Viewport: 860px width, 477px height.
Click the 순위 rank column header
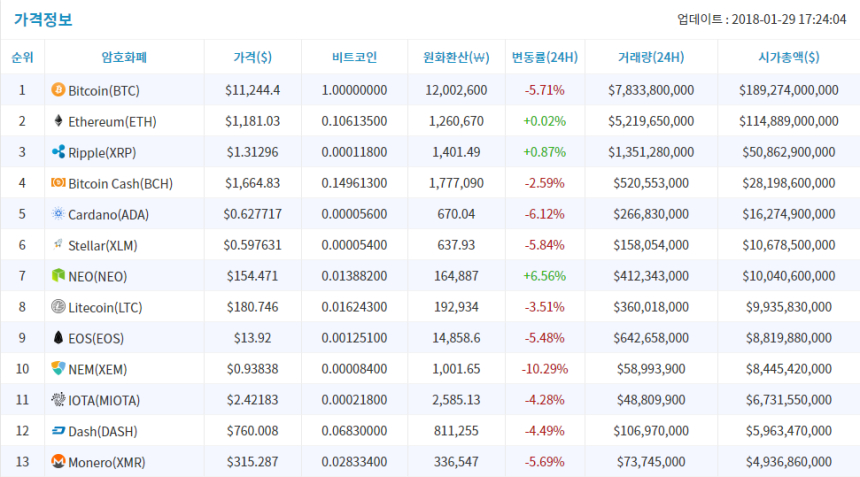click(x=22, y=57)
